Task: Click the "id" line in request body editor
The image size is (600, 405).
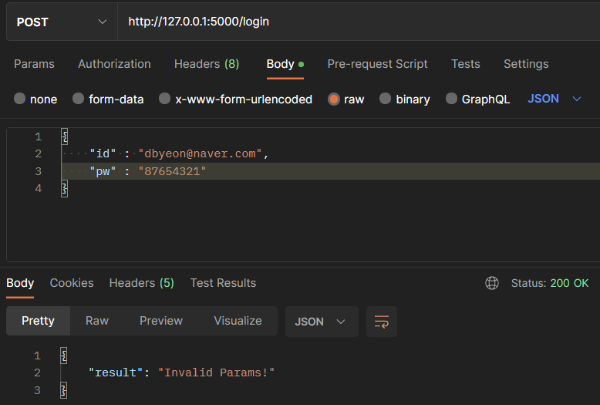Action: 331,154
